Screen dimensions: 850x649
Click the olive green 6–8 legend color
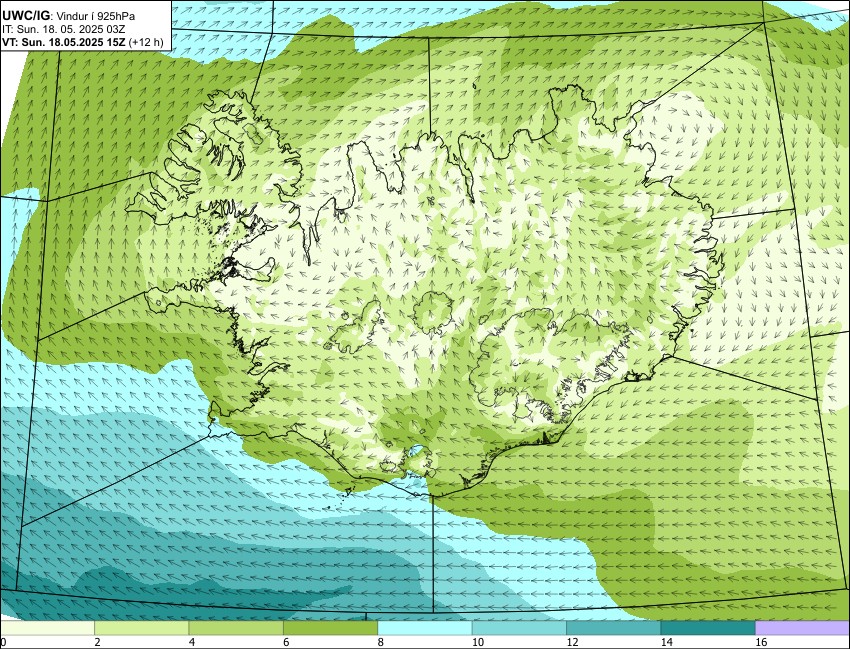click(x=330, y=628)
